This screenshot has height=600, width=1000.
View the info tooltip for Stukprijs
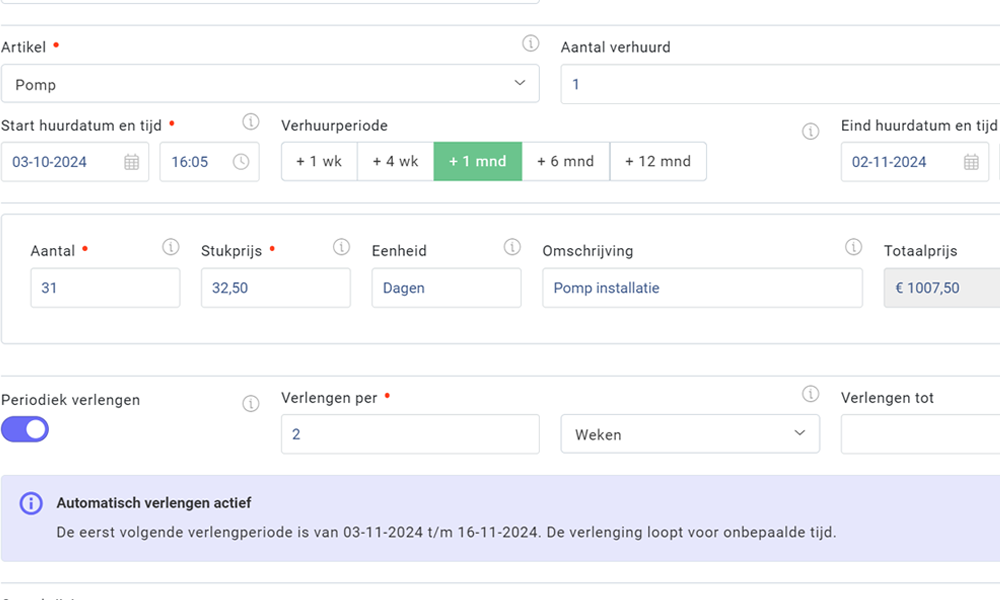coord(341,246)
